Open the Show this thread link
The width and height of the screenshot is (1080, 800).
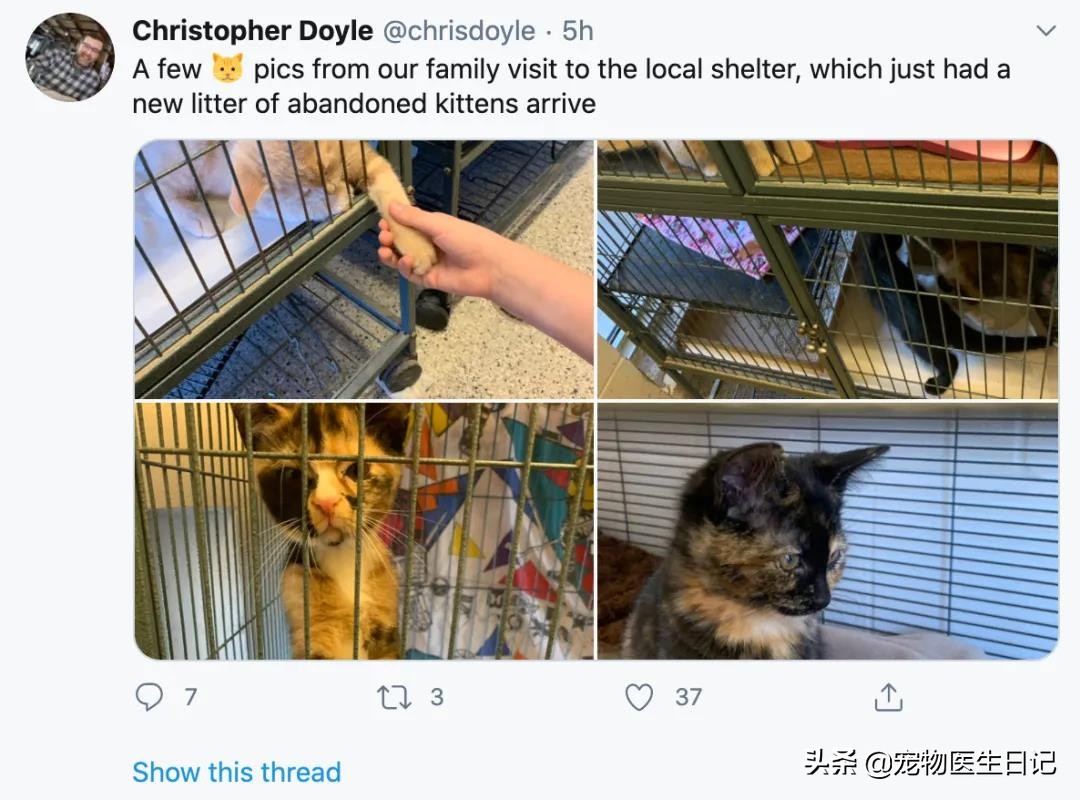(236, 772)
